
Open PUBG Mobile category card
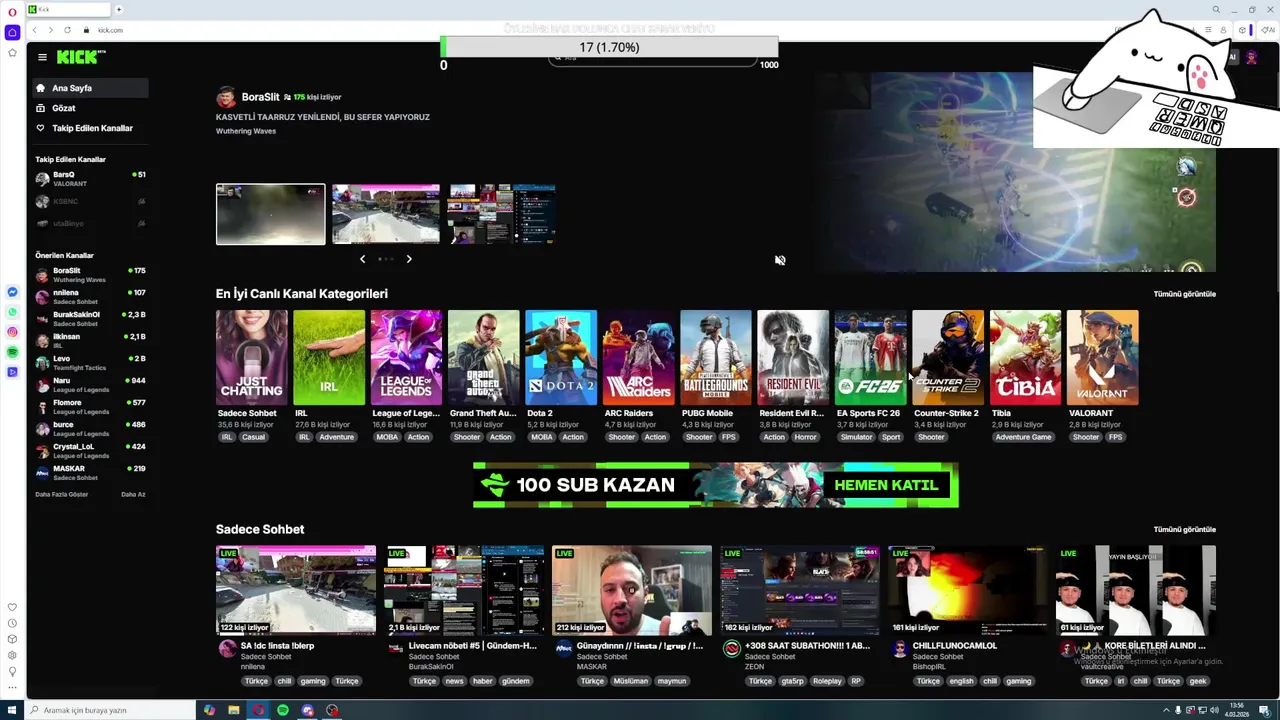pyautogui.click(x=716, y=357)
